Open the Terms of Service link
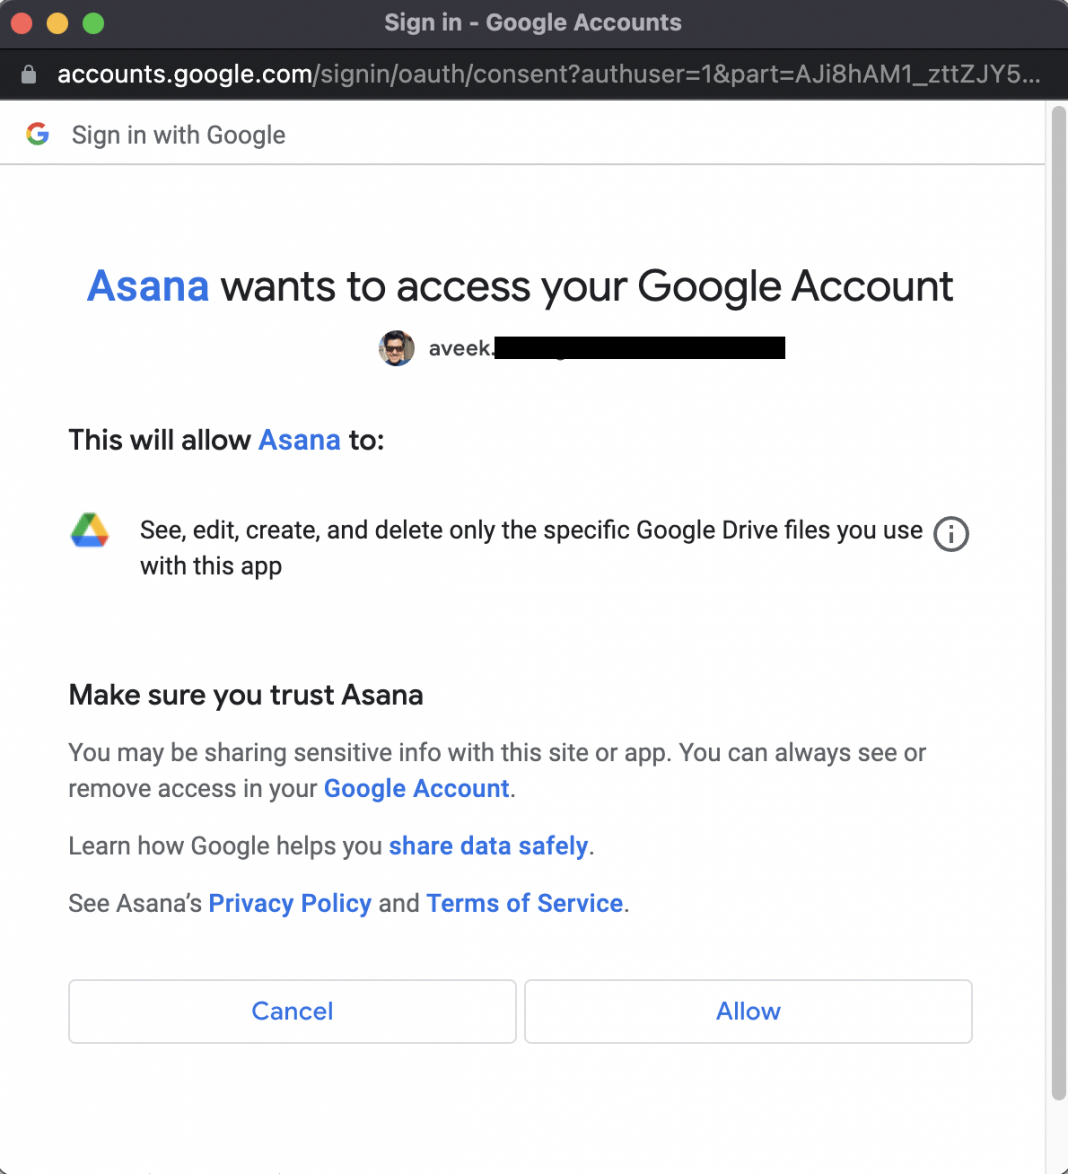 [x=524, y=903]
